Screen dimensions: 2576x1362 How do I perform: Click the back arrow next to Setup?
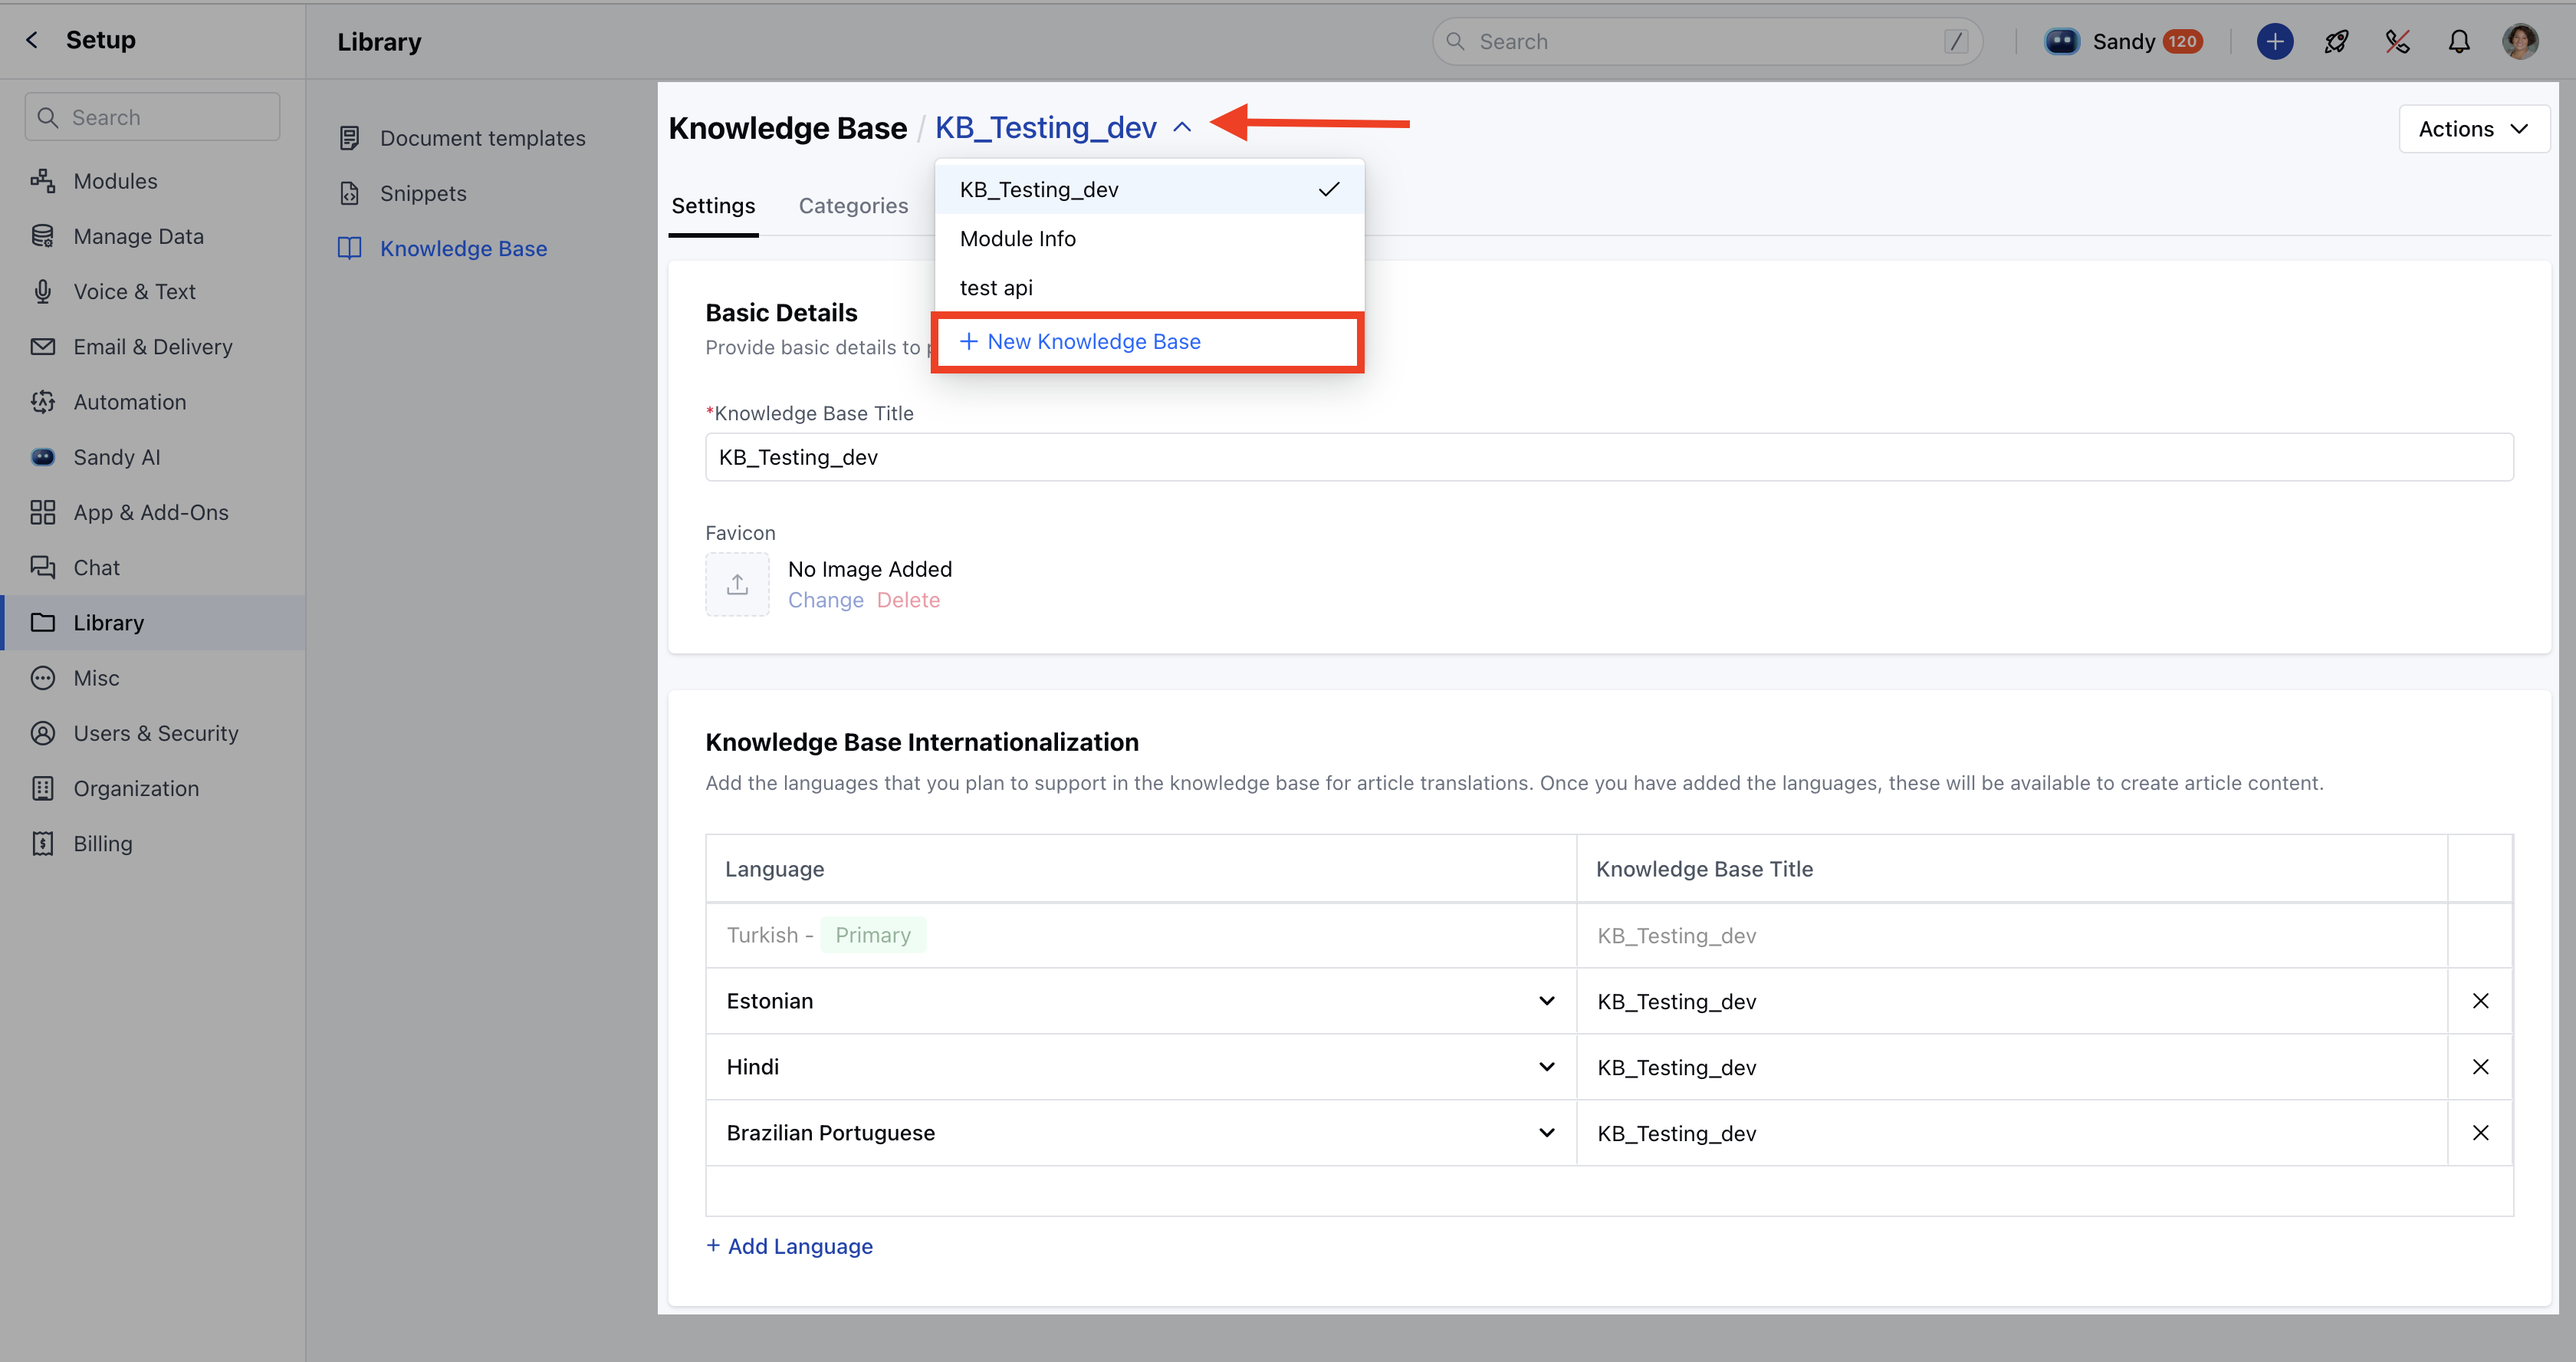click(32, 40)
